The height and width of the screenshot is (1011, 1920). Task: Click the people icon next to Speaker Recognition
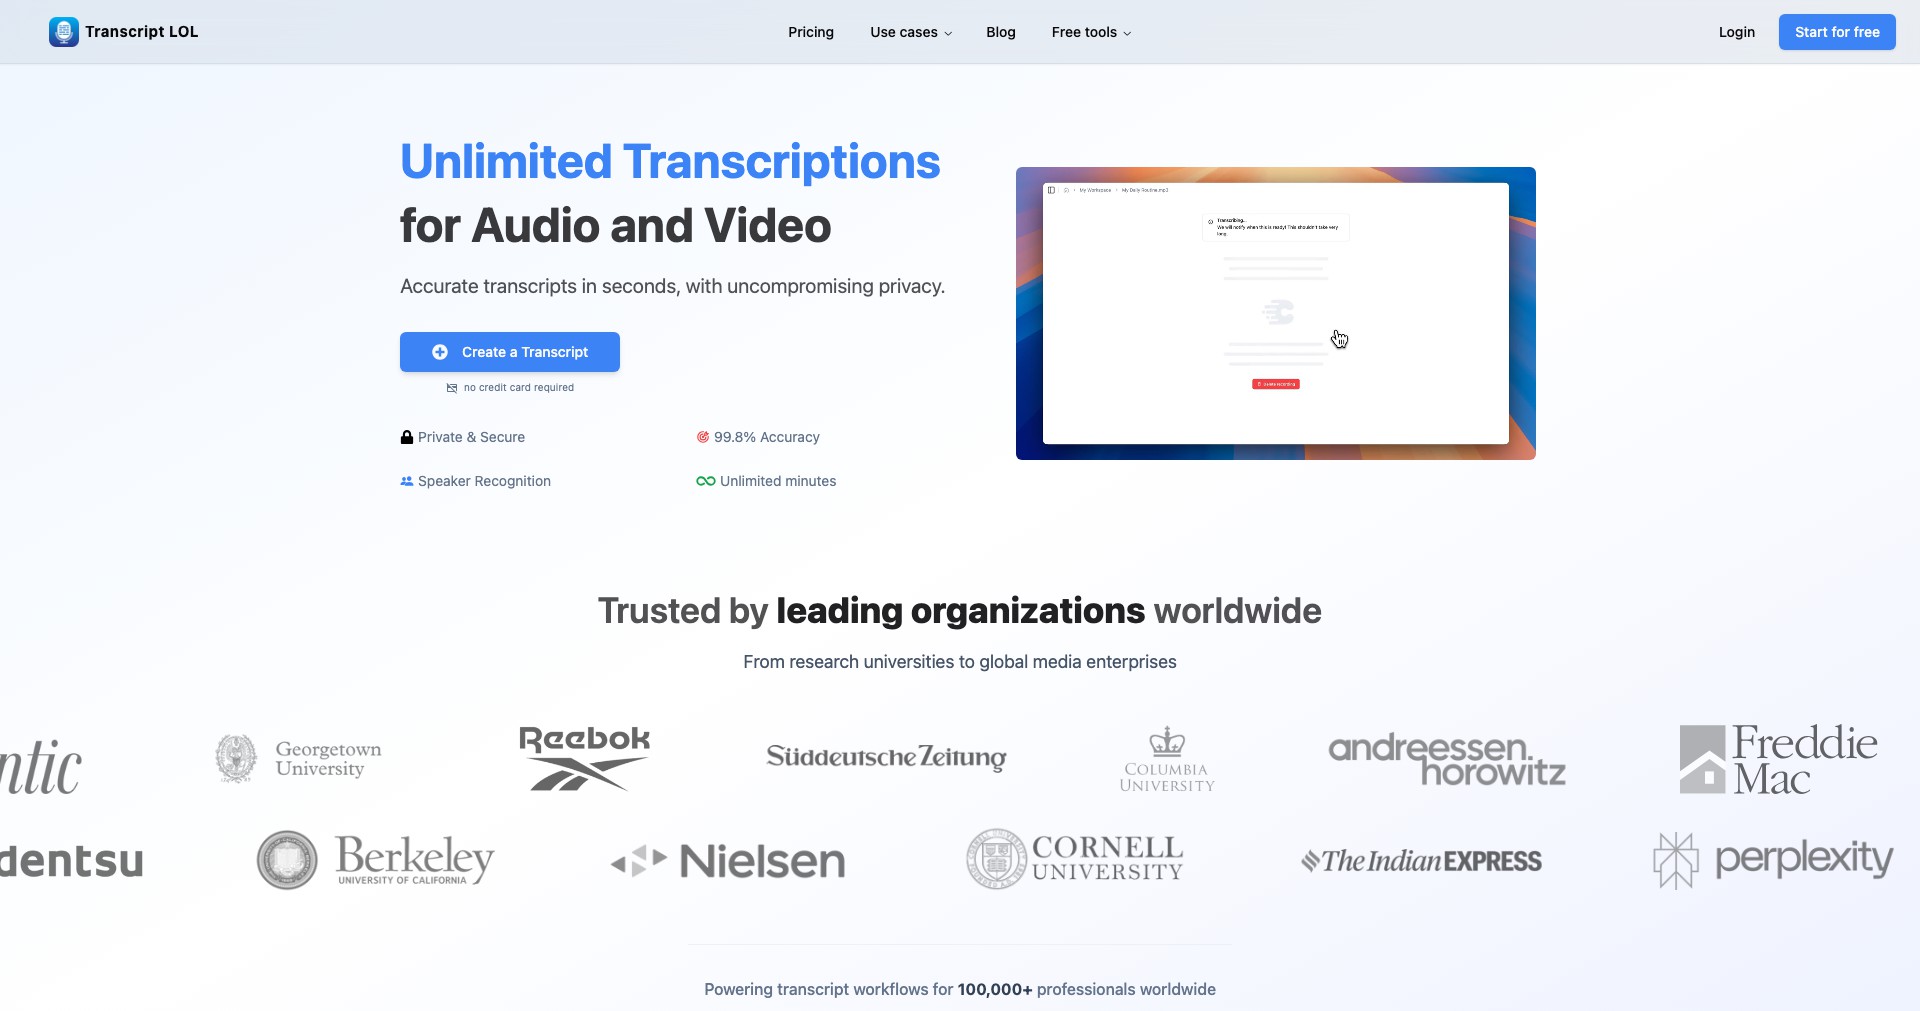tap(407, 481)
